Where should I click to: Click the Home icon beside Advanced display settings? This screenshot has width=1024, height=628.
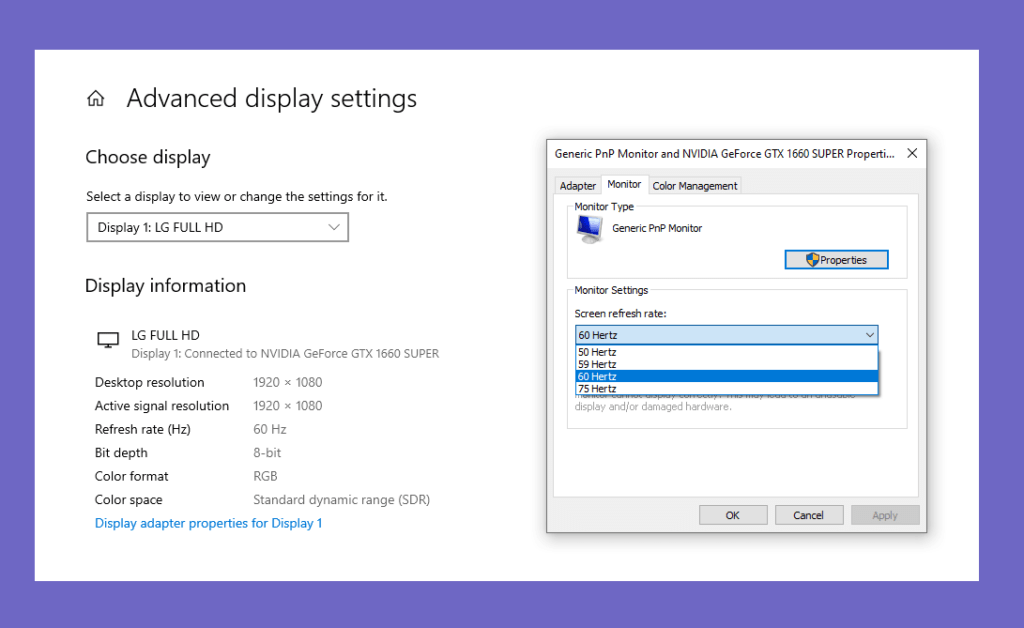point(96,99)
